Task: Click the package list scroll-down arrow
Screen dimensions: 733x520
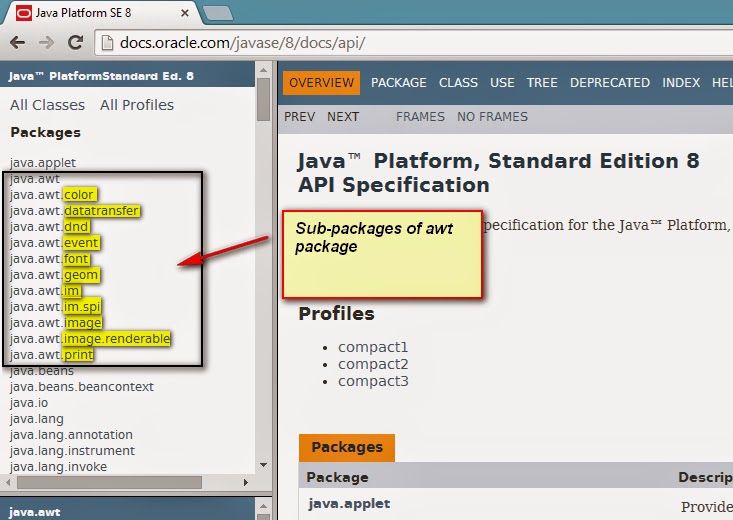Action: [x=263, y=465]
